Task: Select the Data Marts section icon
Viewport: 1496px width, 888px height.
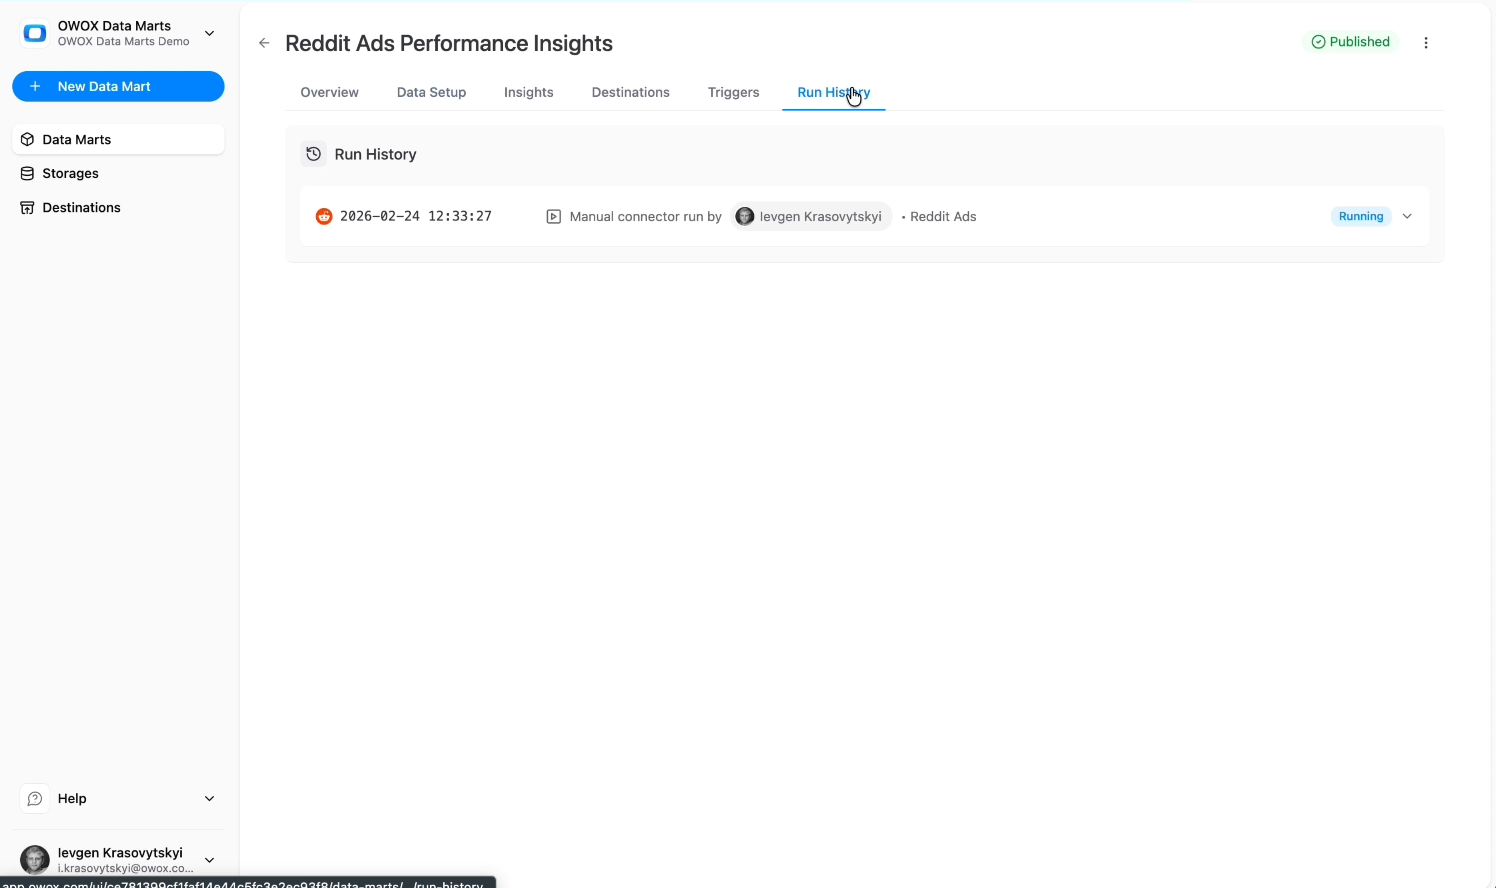Action: click(27, 139)
